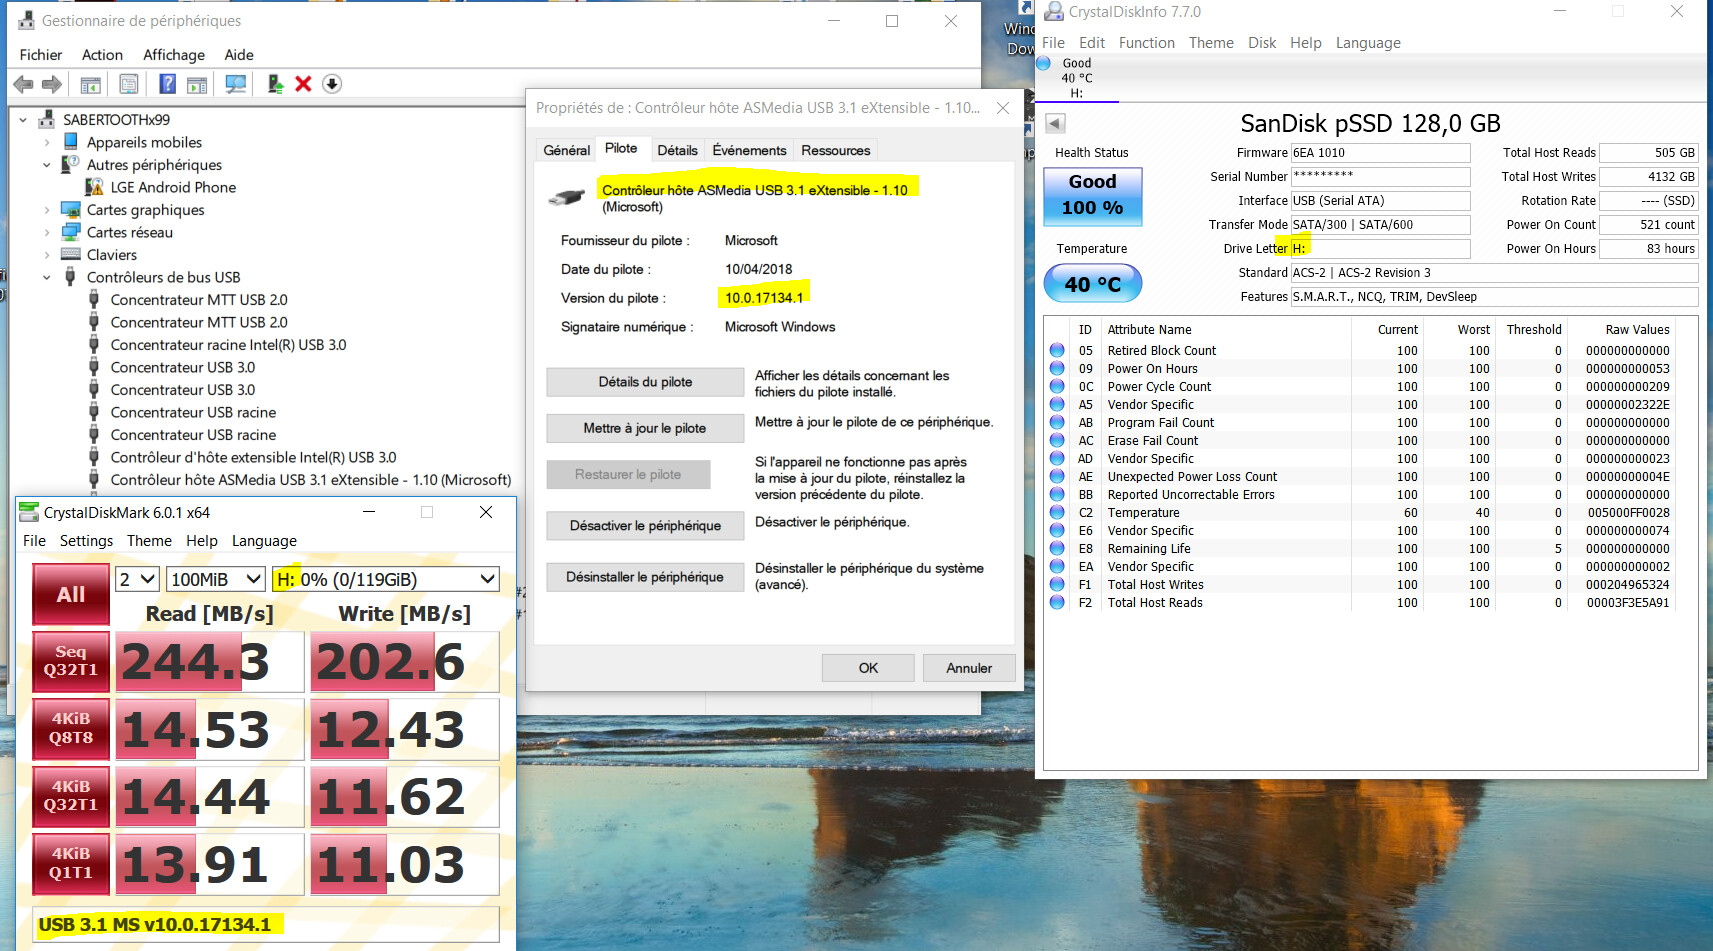Collapse the SABERTOOTHx99 root node
The width and height of the screenshot is (1713, 951).
pos(23,120)
